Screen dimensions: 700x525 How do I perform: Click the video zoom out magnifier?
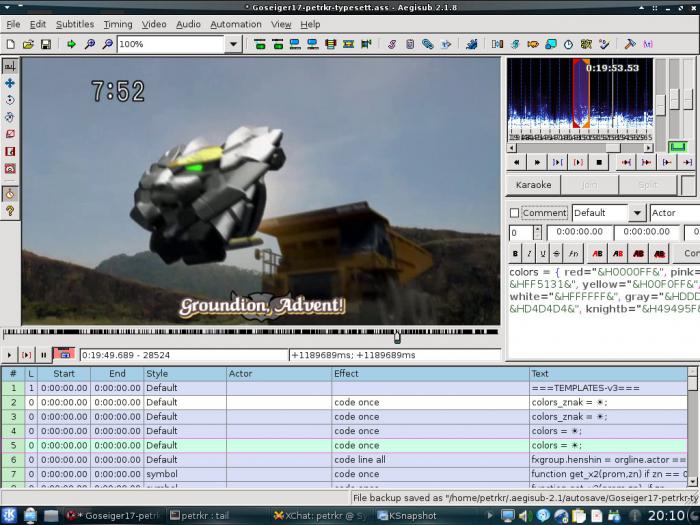[x=108, y=44]
